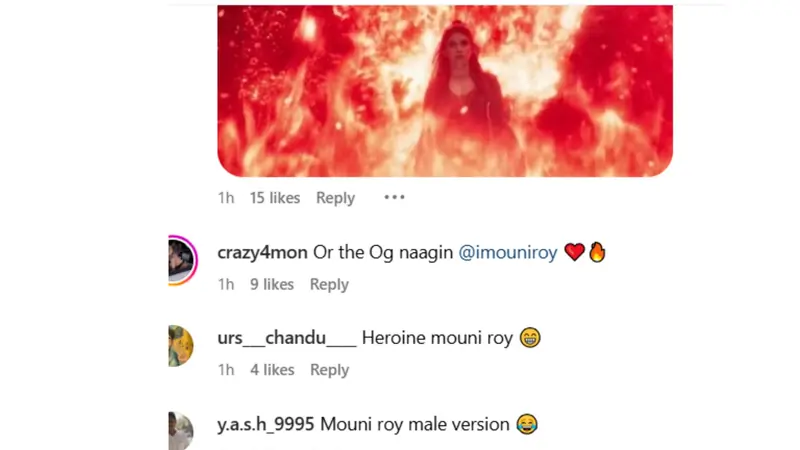The width and height of the screenshot is (800, 450).
Task: View the 9 likes on crazy4mon's comment
Action: [271, 284]
